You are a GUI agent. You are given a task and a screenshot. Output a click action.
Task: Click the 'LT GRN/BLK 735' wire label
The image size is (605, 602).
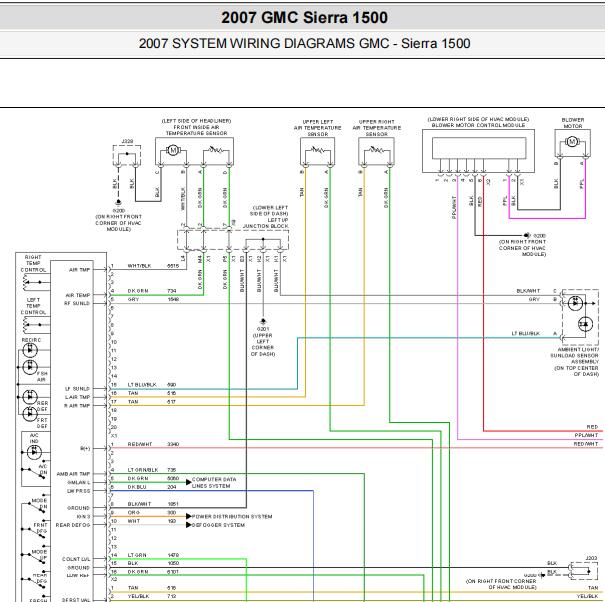pos(152,470)
